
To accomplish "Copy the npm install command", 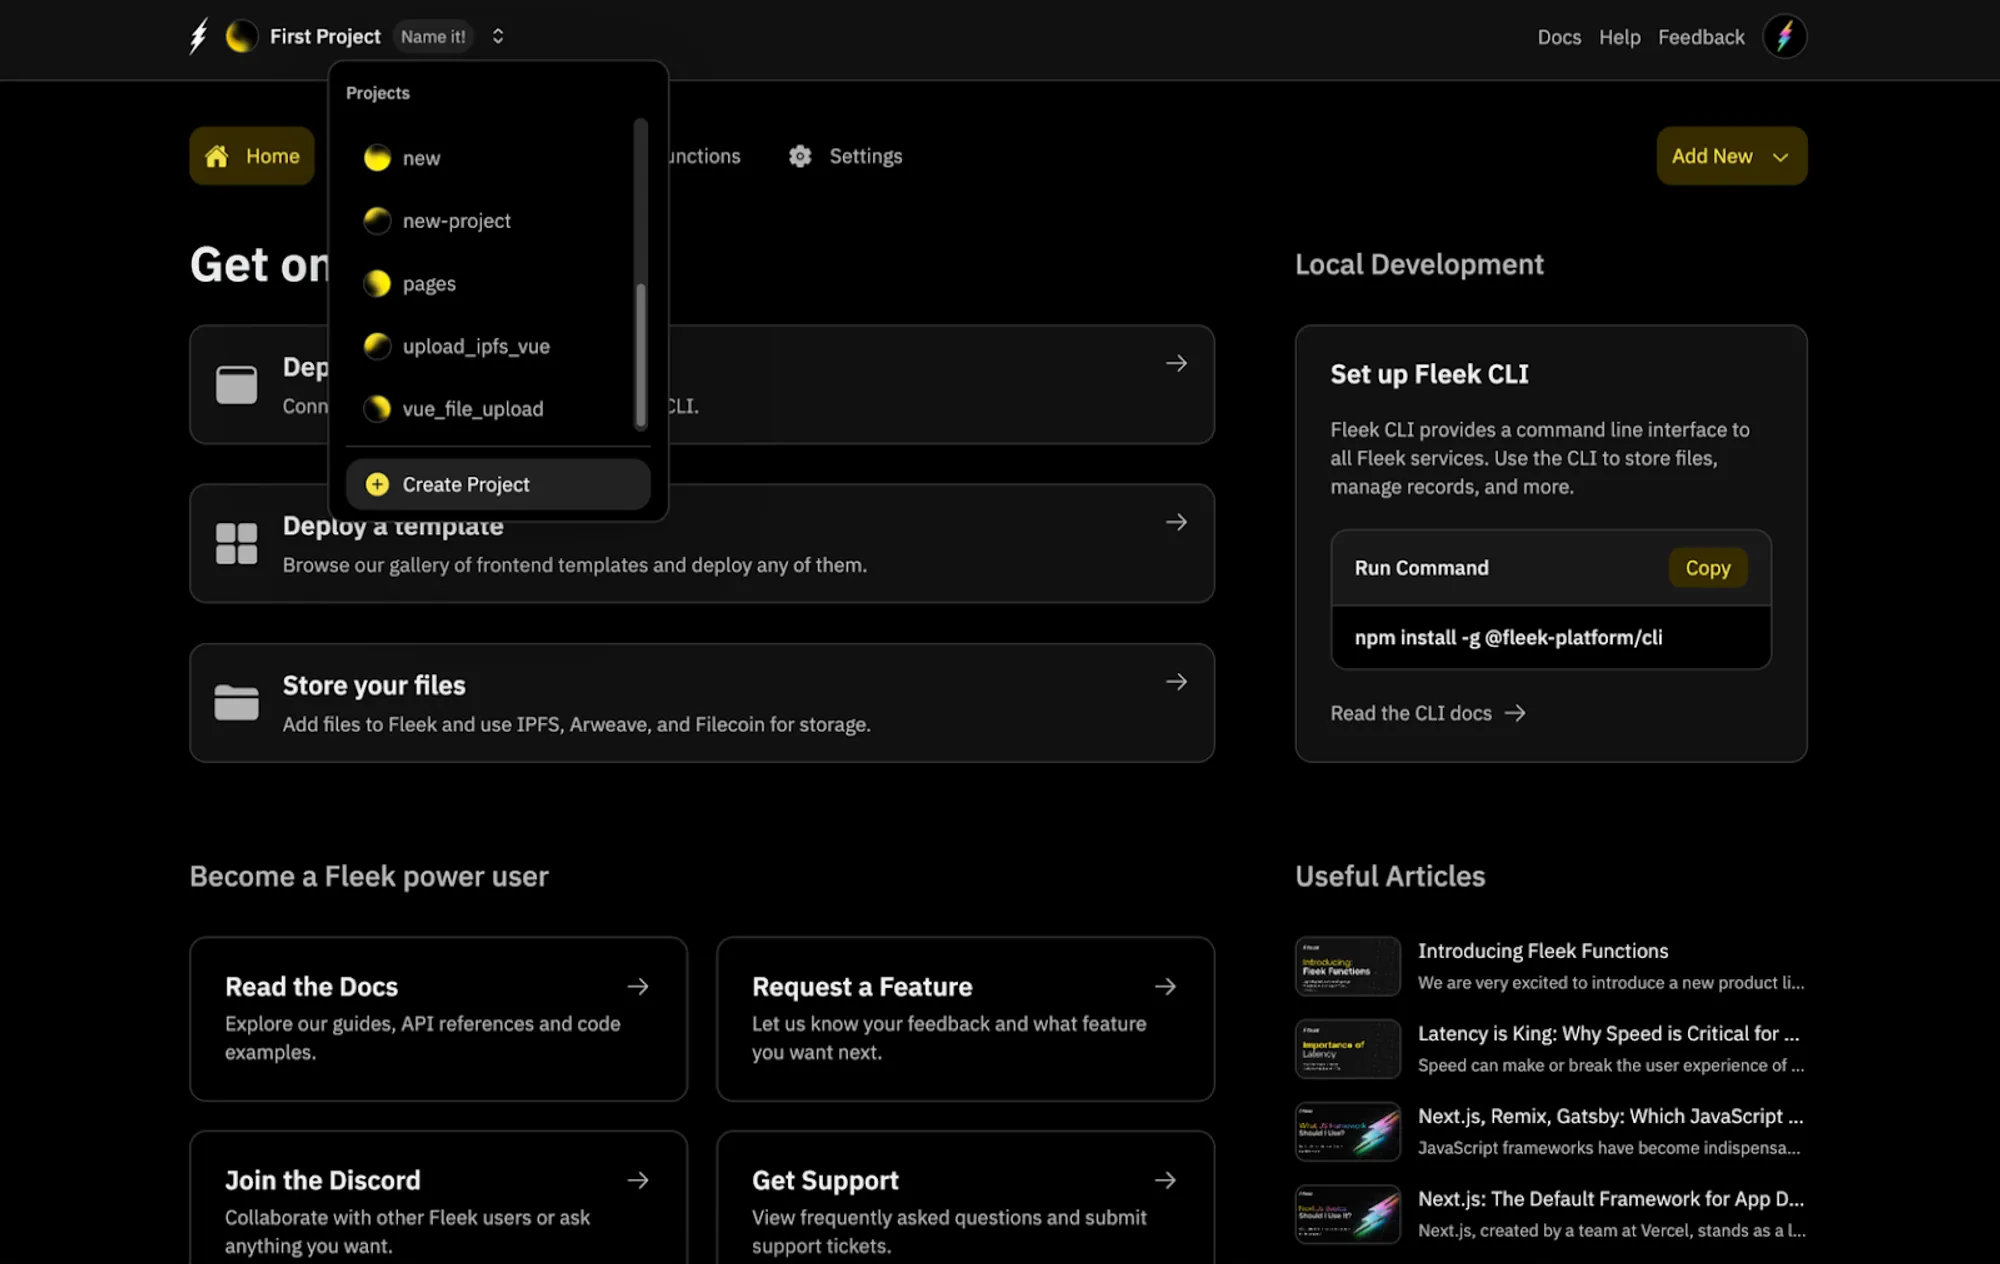I will (x=1707, y=568).
